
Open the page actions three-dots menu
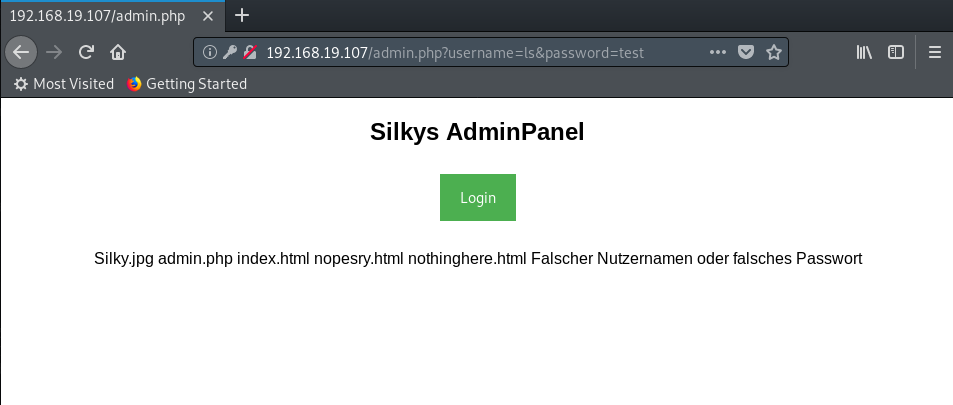tap(718, 52)
